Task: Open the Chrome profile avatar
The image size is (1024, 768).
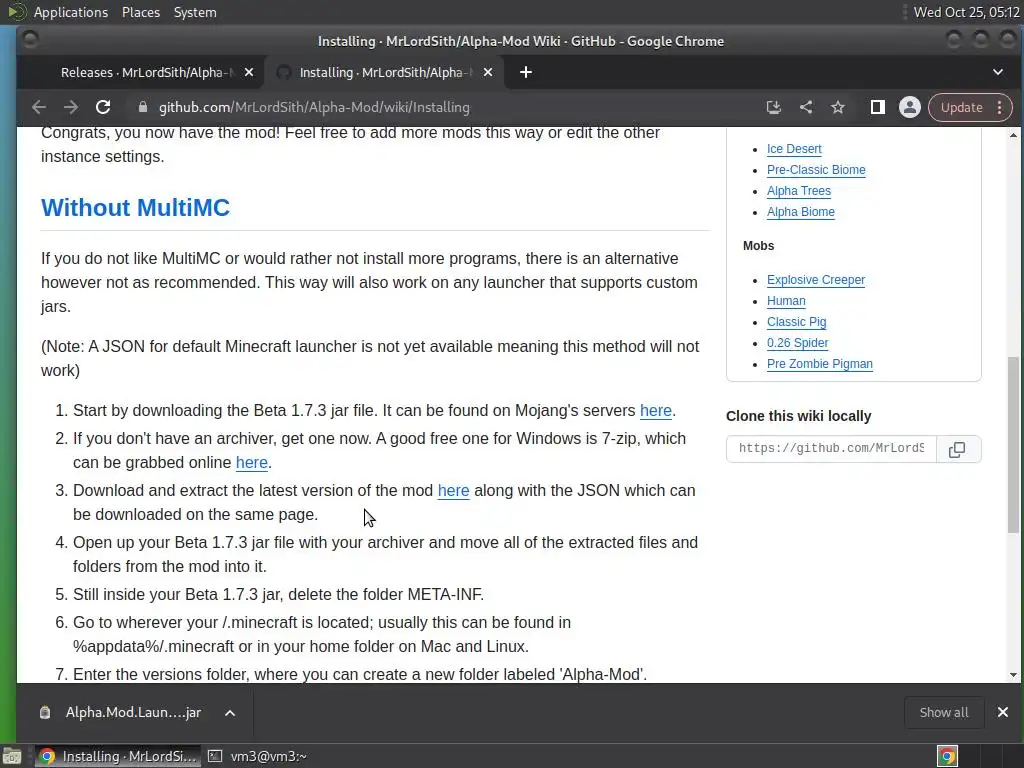Action: click(x=909, y=107)
